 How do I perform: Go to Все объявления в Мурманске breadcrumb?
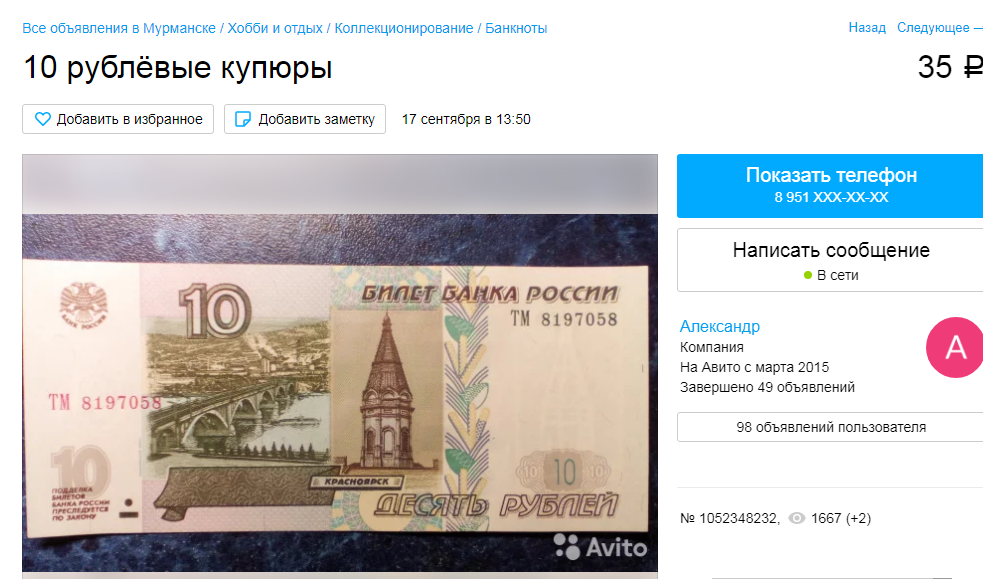119,28
